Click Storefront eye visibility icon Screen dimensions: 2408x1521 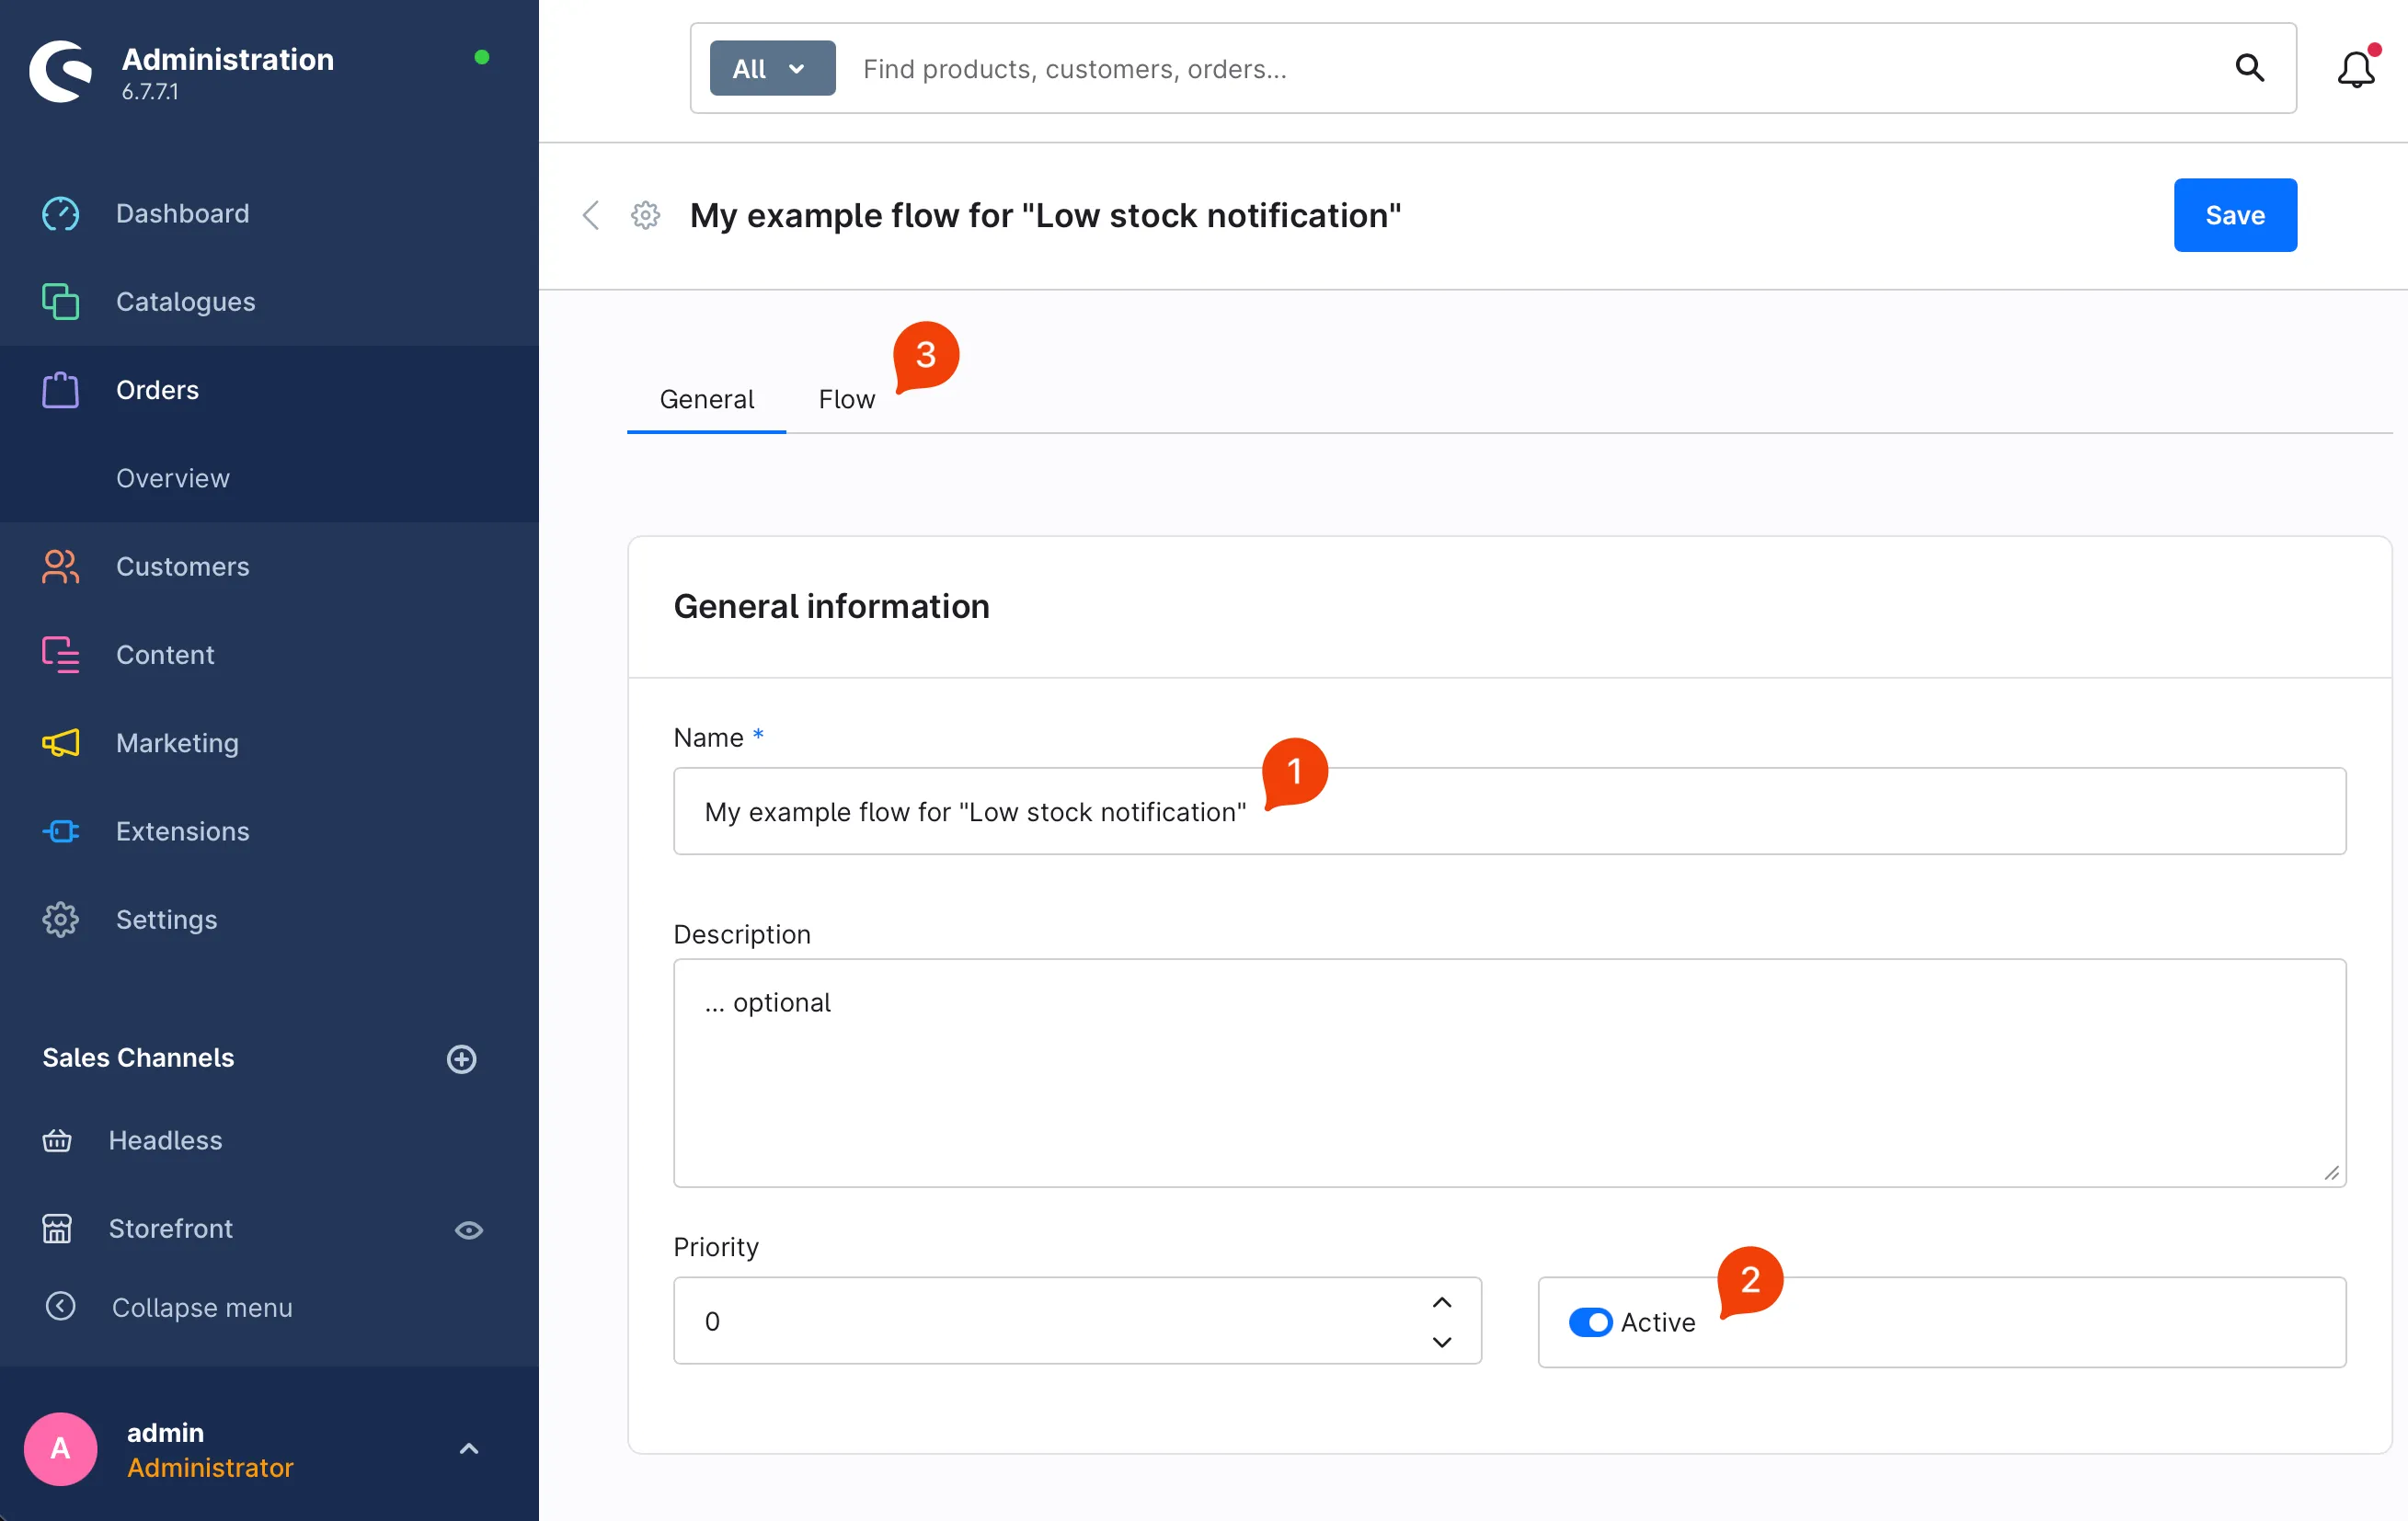point(468,1229)
